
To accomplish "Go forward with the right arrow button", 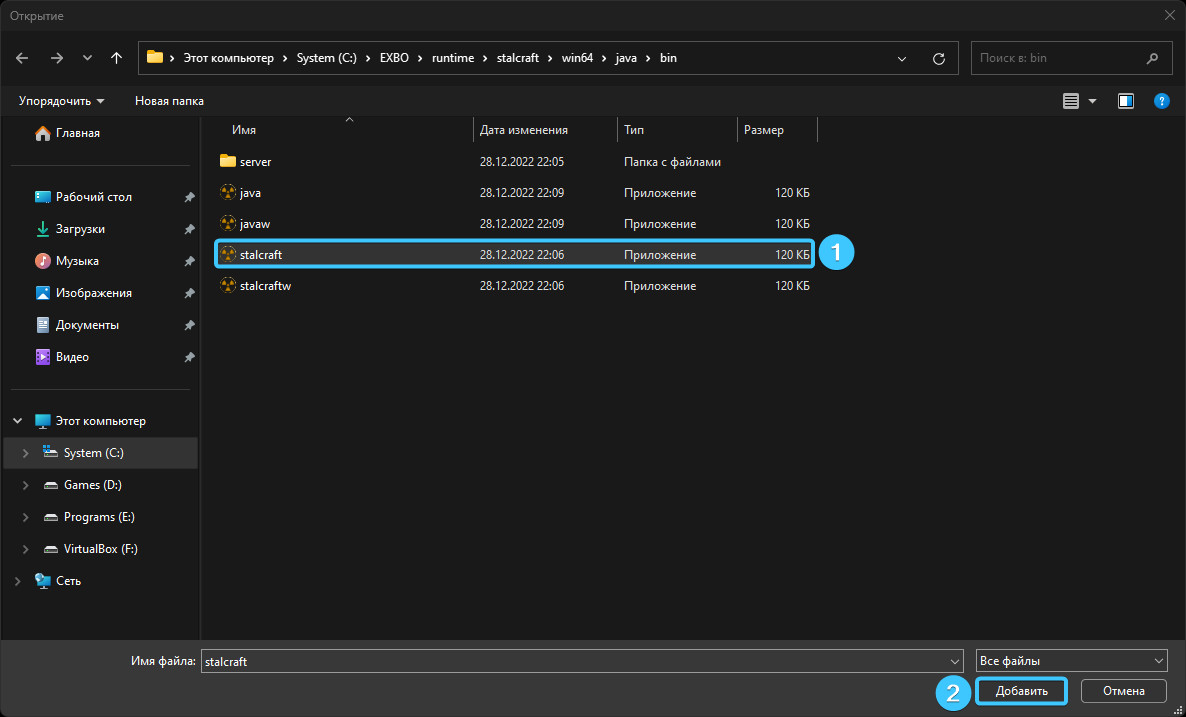I will tap(57, 58).
